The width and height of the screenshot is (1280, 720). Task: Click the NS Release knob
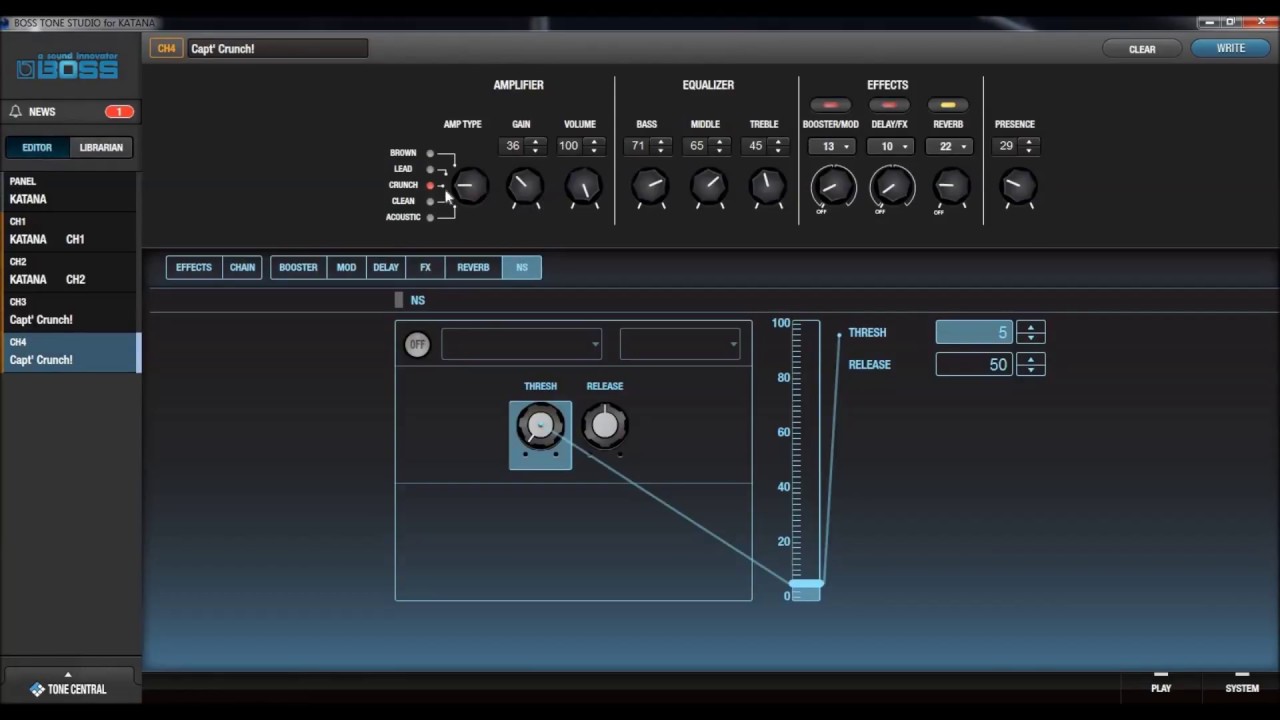(x=604, y=426)
